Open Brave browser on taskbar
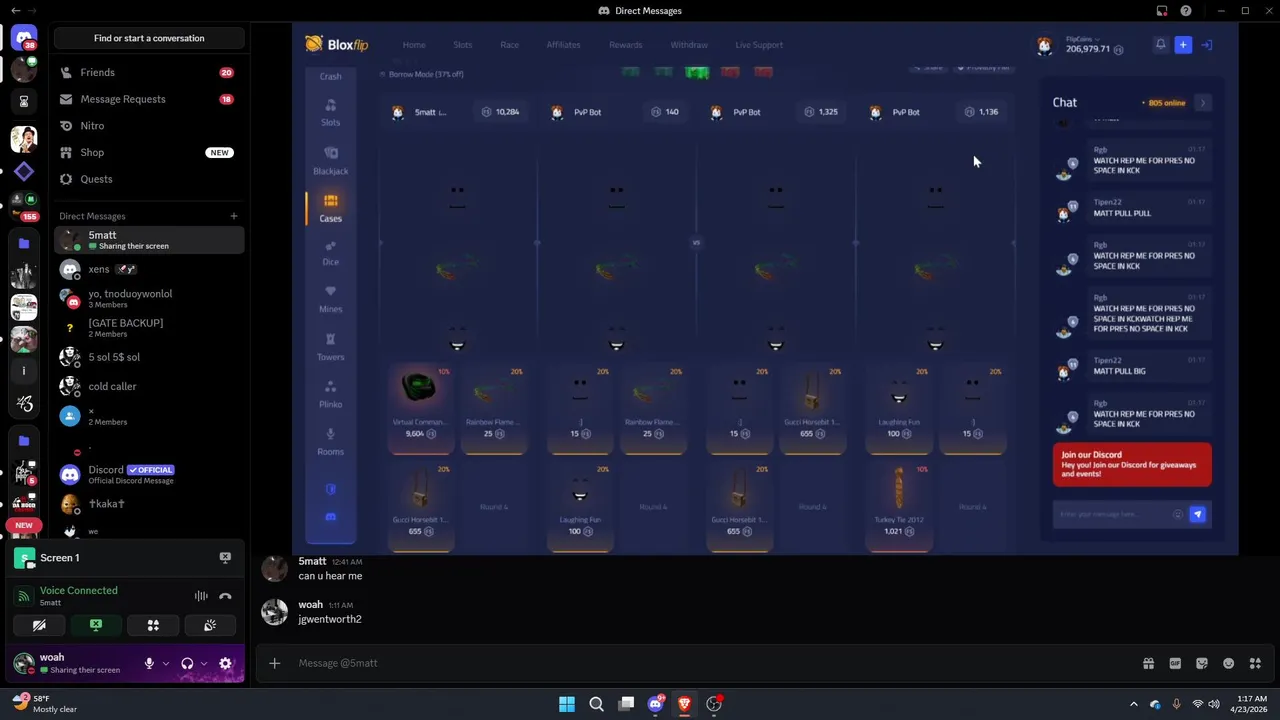This screenshot has width=1280, height=720. pos(684,704)
